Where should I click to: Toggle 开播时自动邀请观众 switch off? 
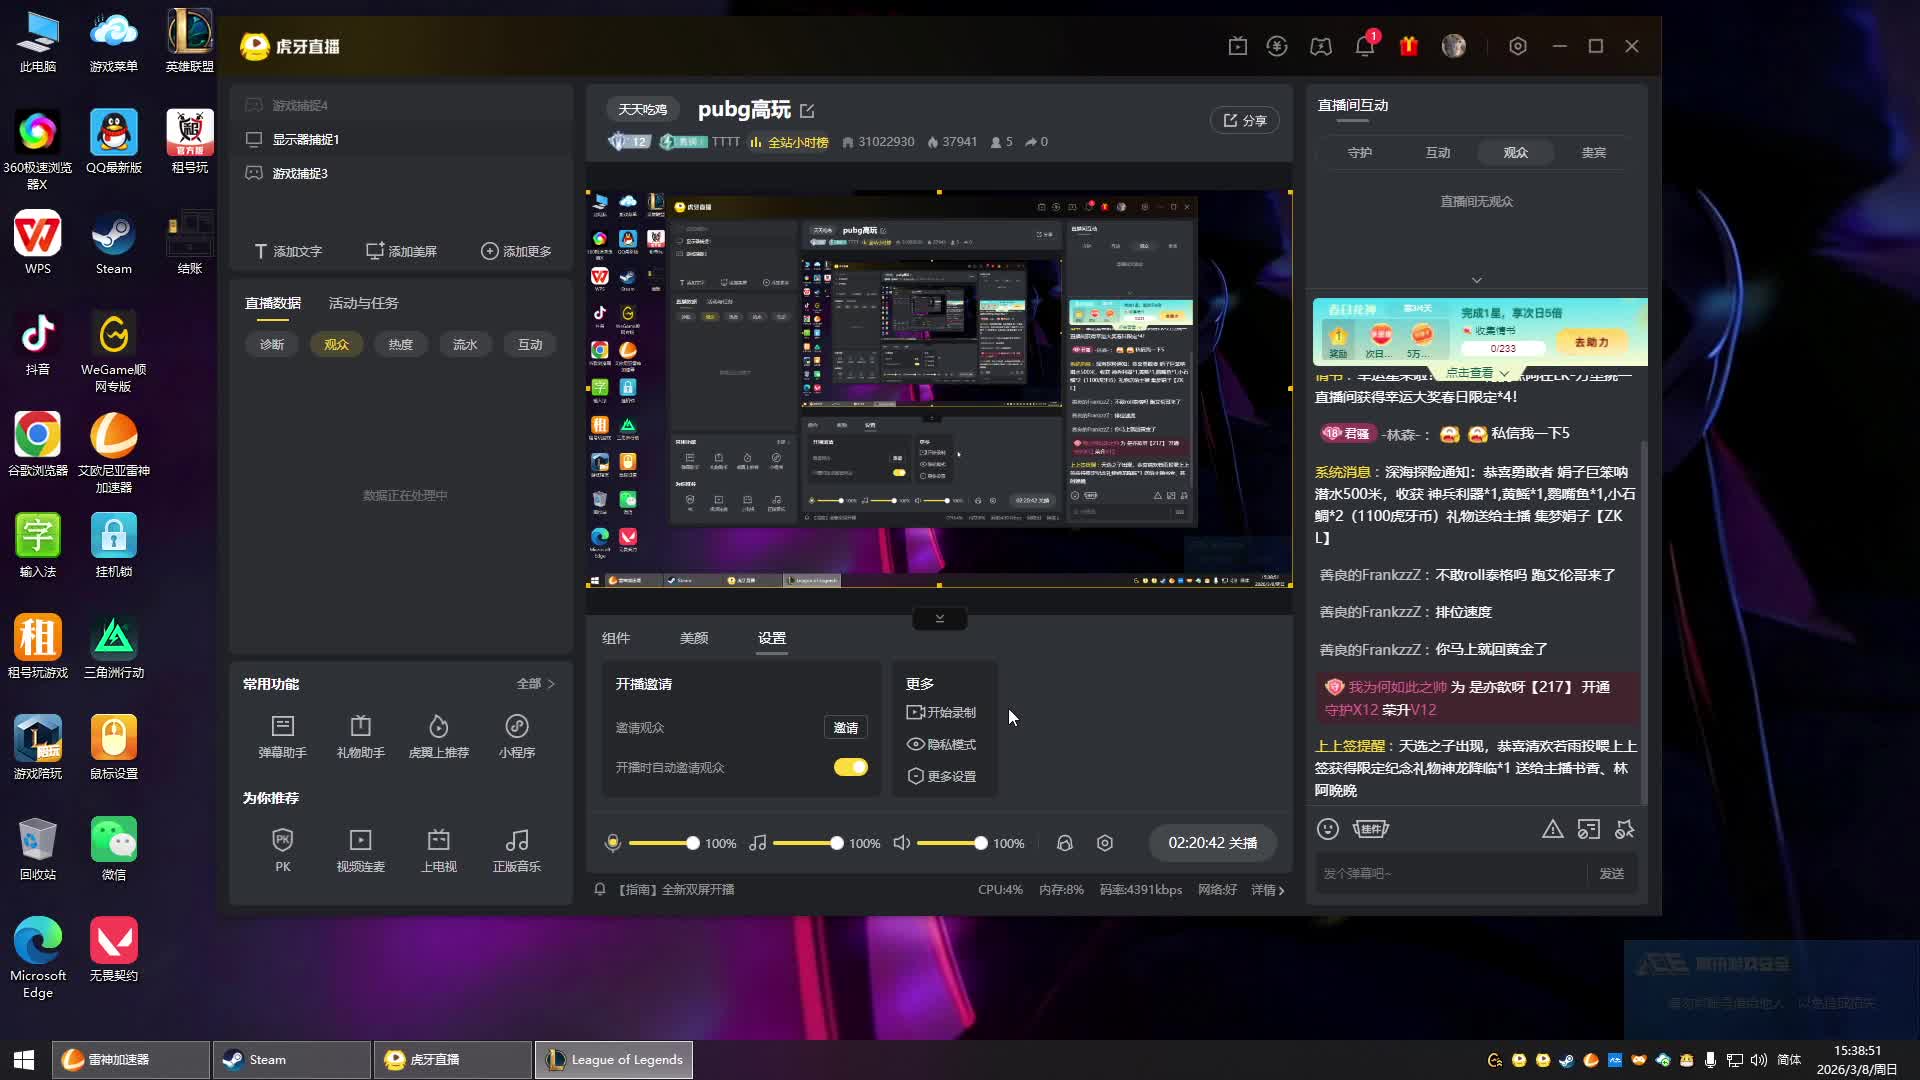point(850,767)
